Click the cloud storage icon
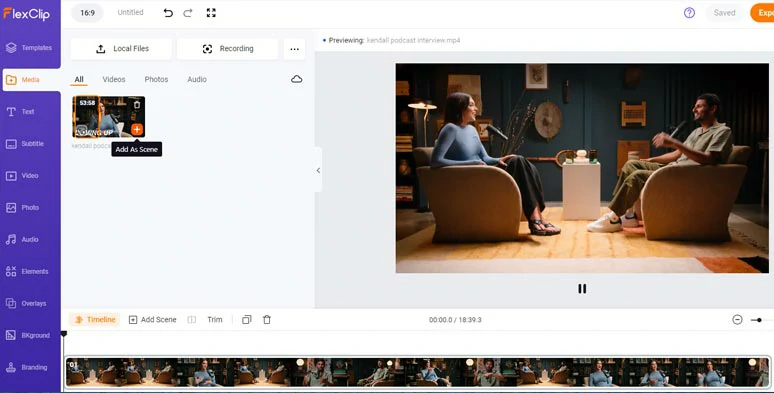 297,79
